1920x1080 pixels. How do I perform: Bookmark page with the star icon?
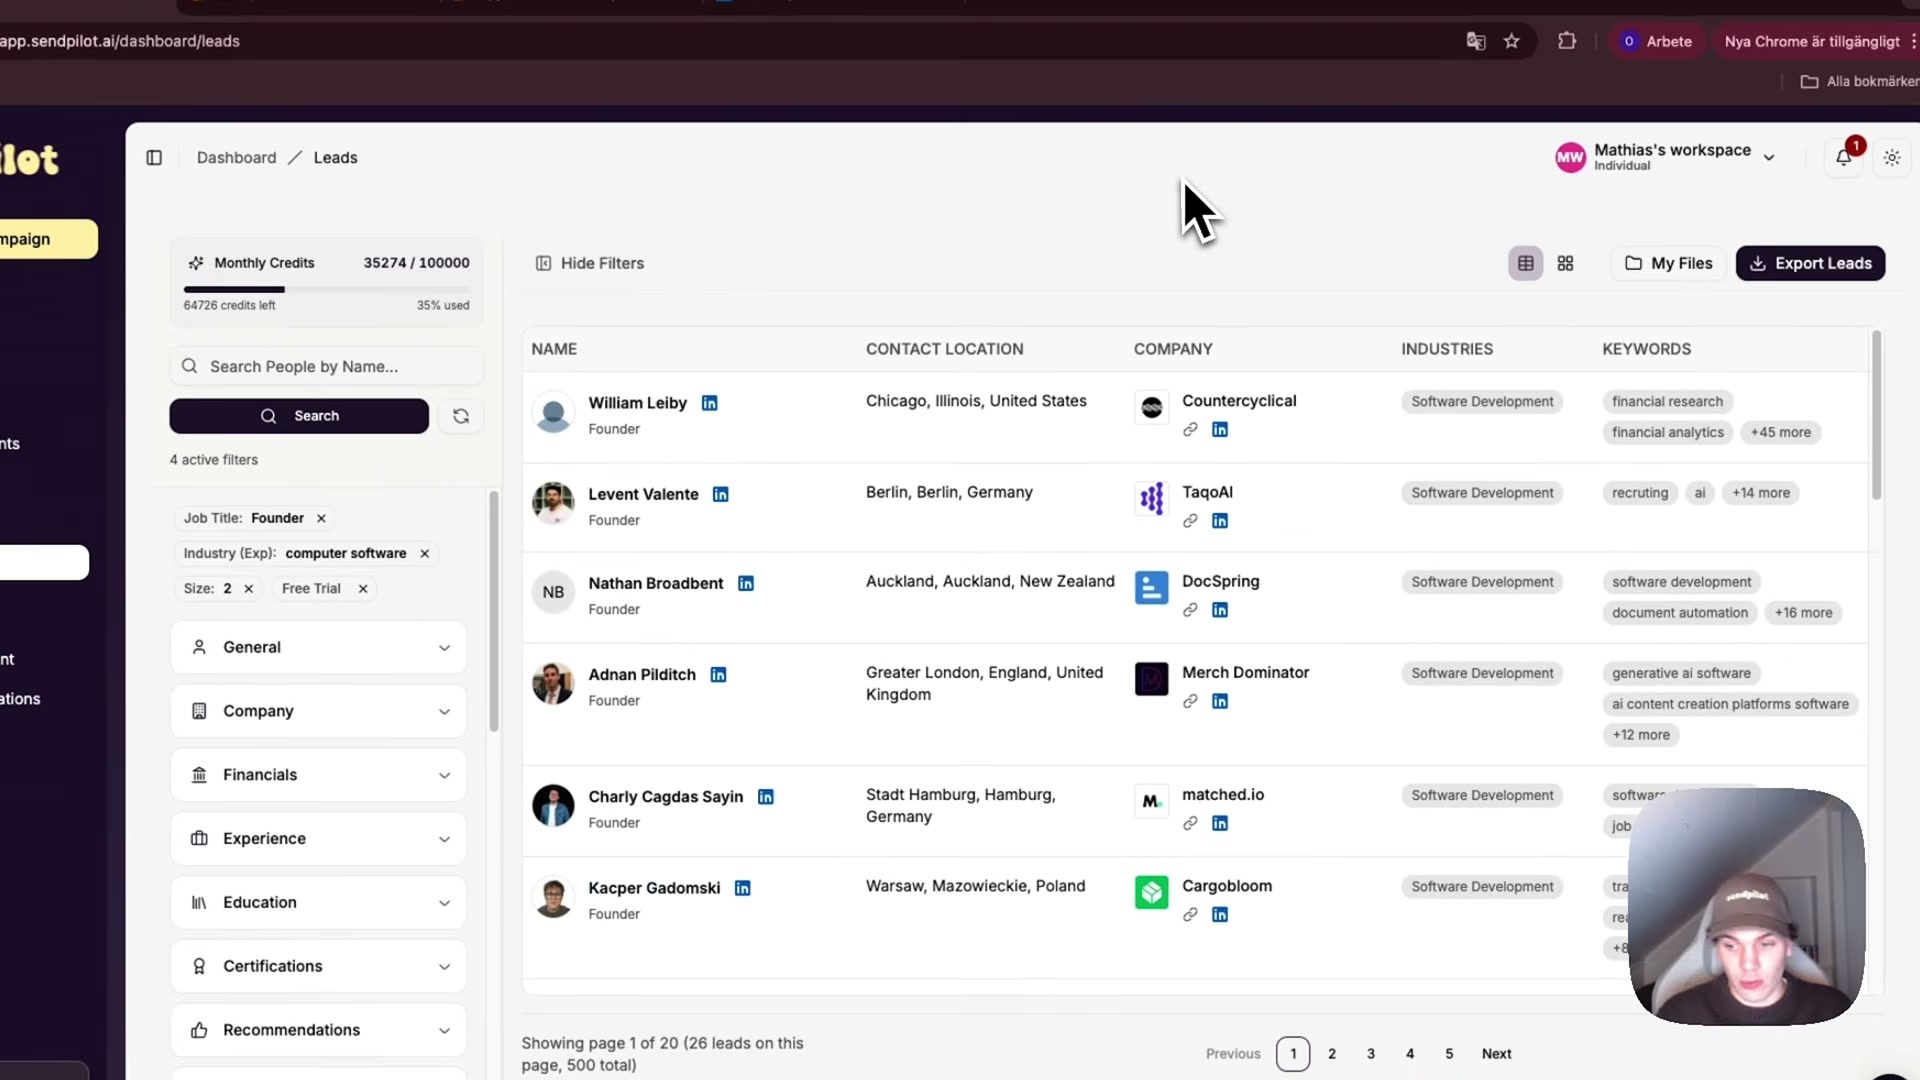1512,41
